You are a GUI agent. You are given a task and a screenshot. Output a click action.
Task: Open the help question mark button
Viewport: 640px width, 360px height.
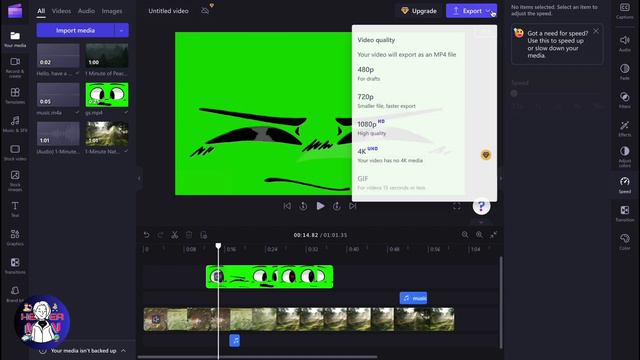[x=481, y=206]
